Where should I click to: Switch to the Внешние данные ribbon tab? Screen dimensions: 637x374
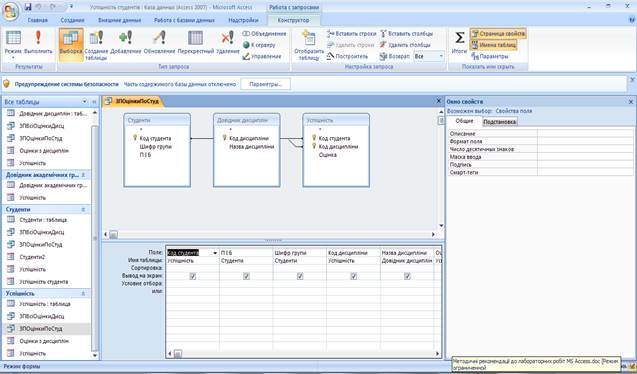(x=119, y=20)
